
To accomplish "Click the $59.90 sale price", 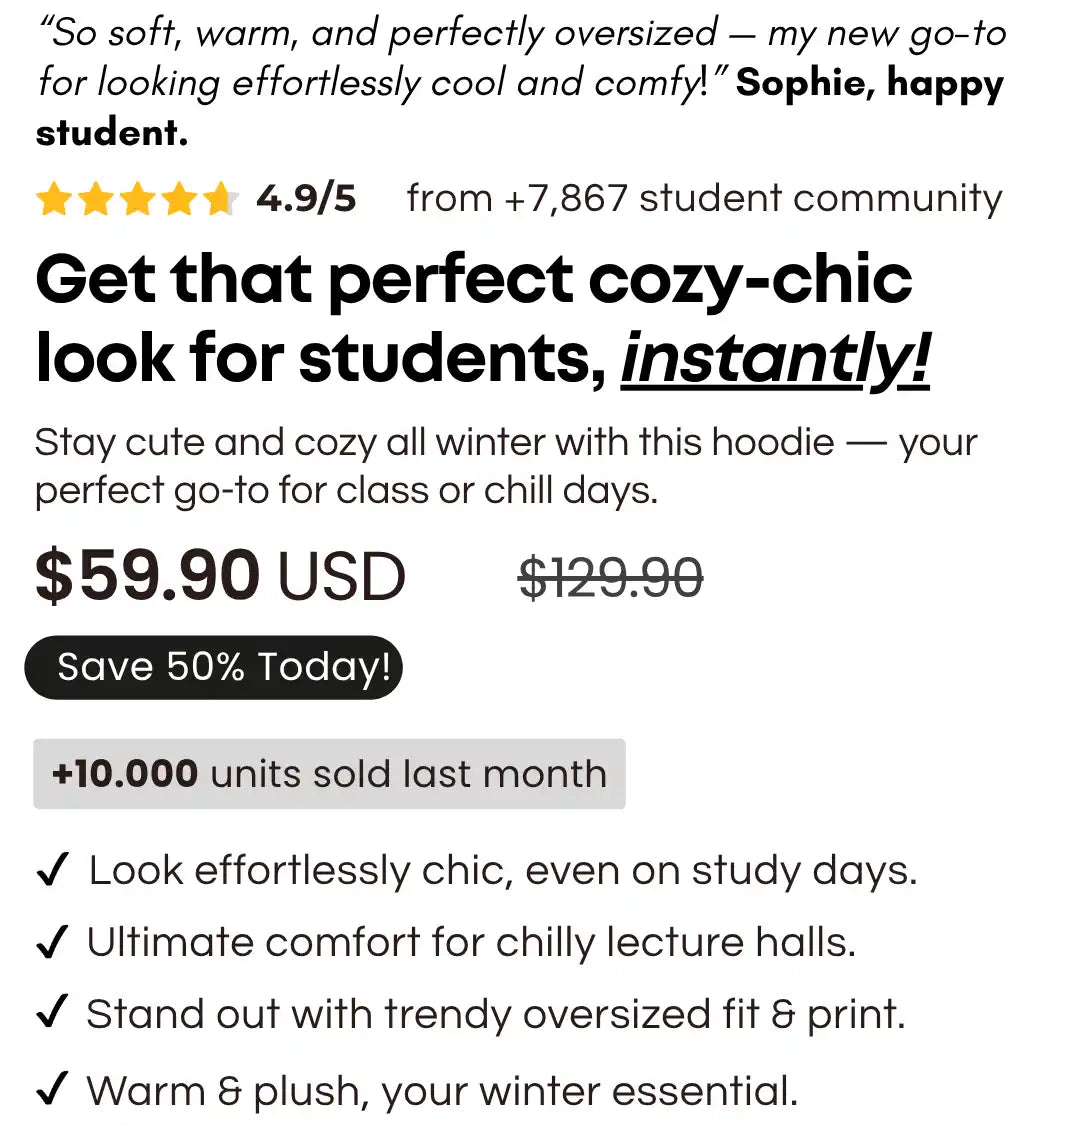I will 148,577.
